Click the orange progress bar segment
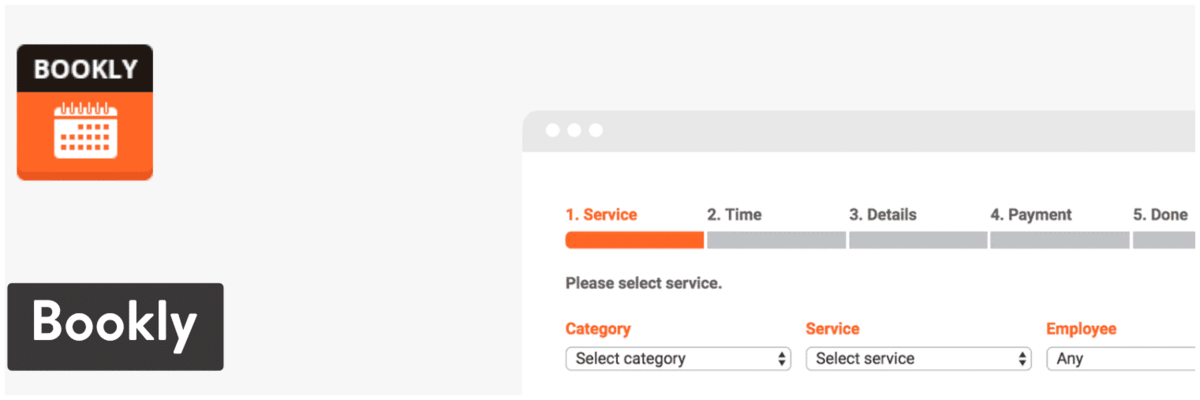The height and width of the screenshot is (400, 1200). (635, 240)
